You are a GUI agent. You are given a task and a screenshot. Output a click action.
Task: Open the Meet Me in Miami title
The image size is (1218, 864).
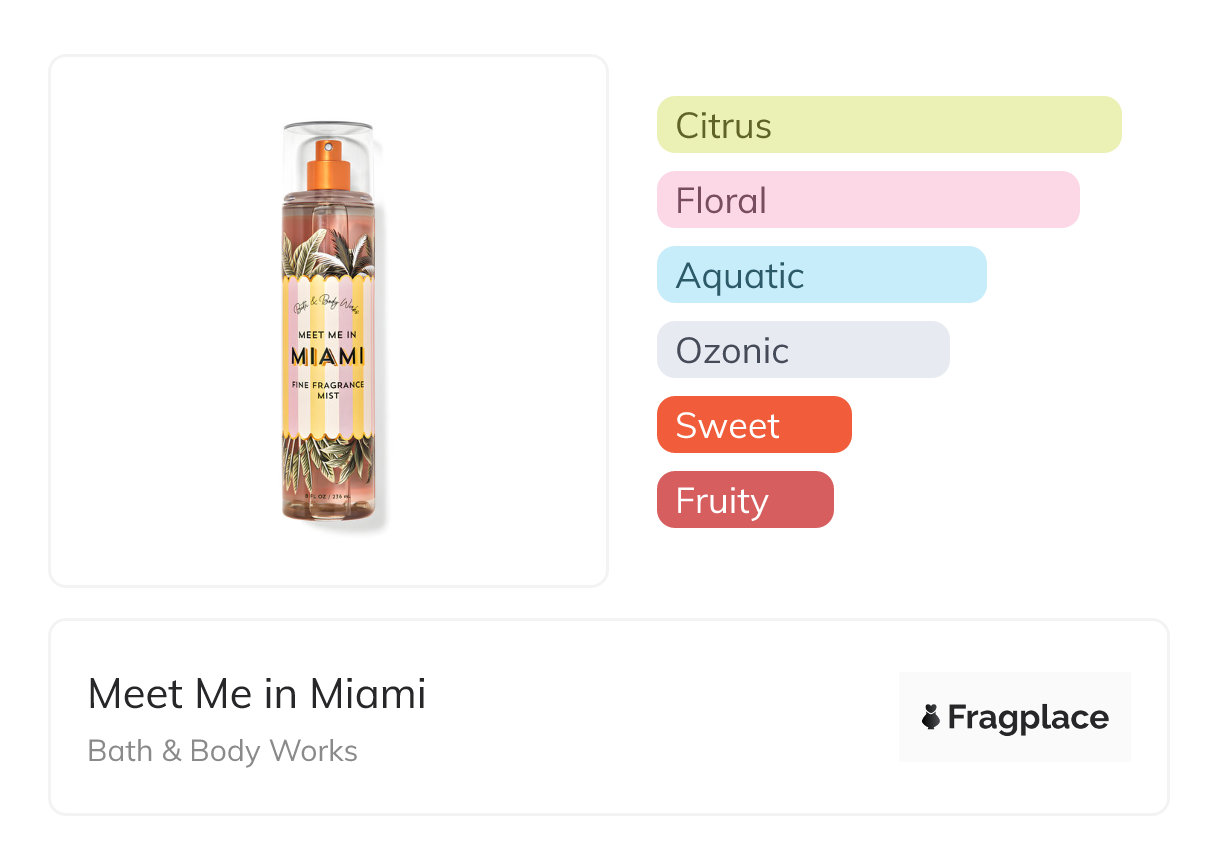click(257, 694)
